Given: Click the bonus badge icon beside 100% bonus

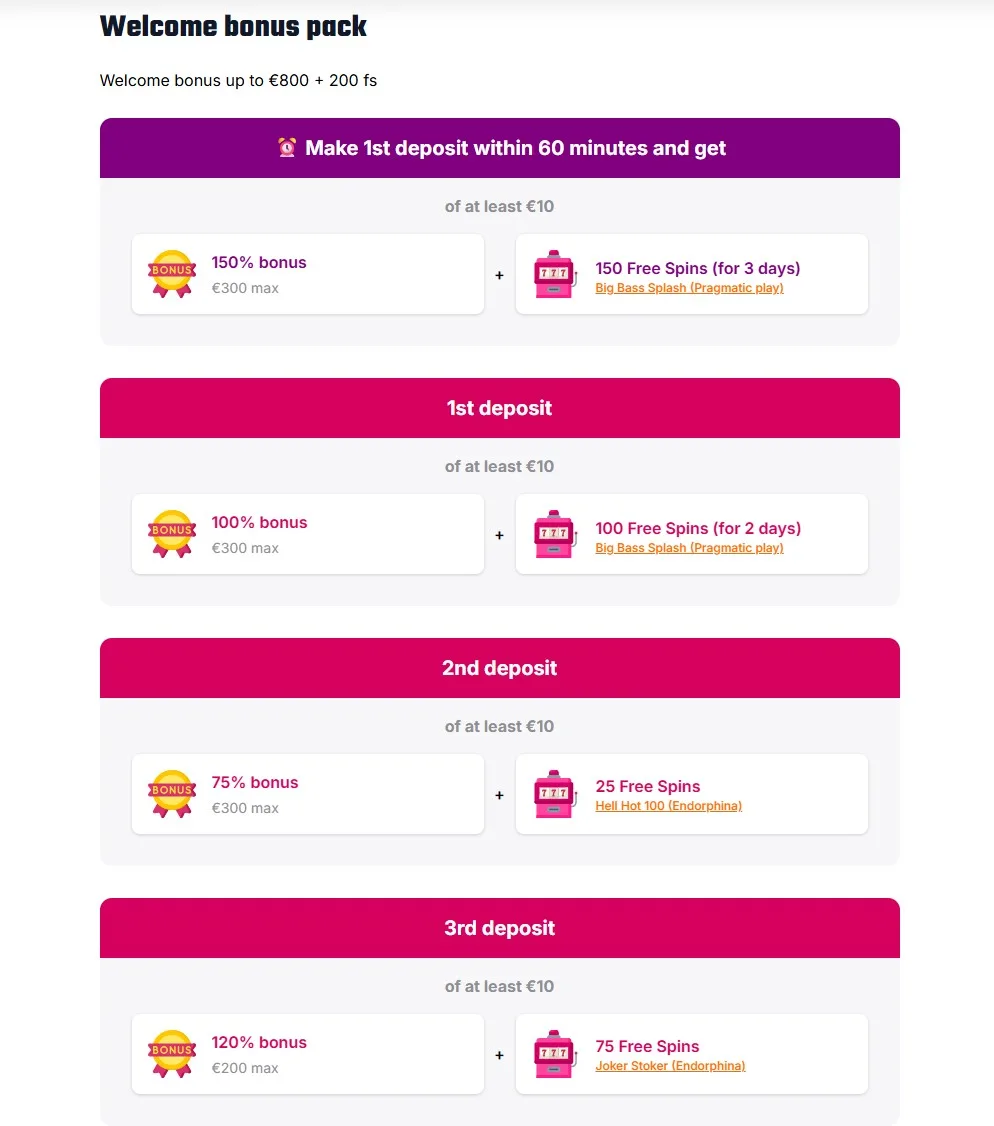Looking at the screenshot, I should (x=172, y=534).
